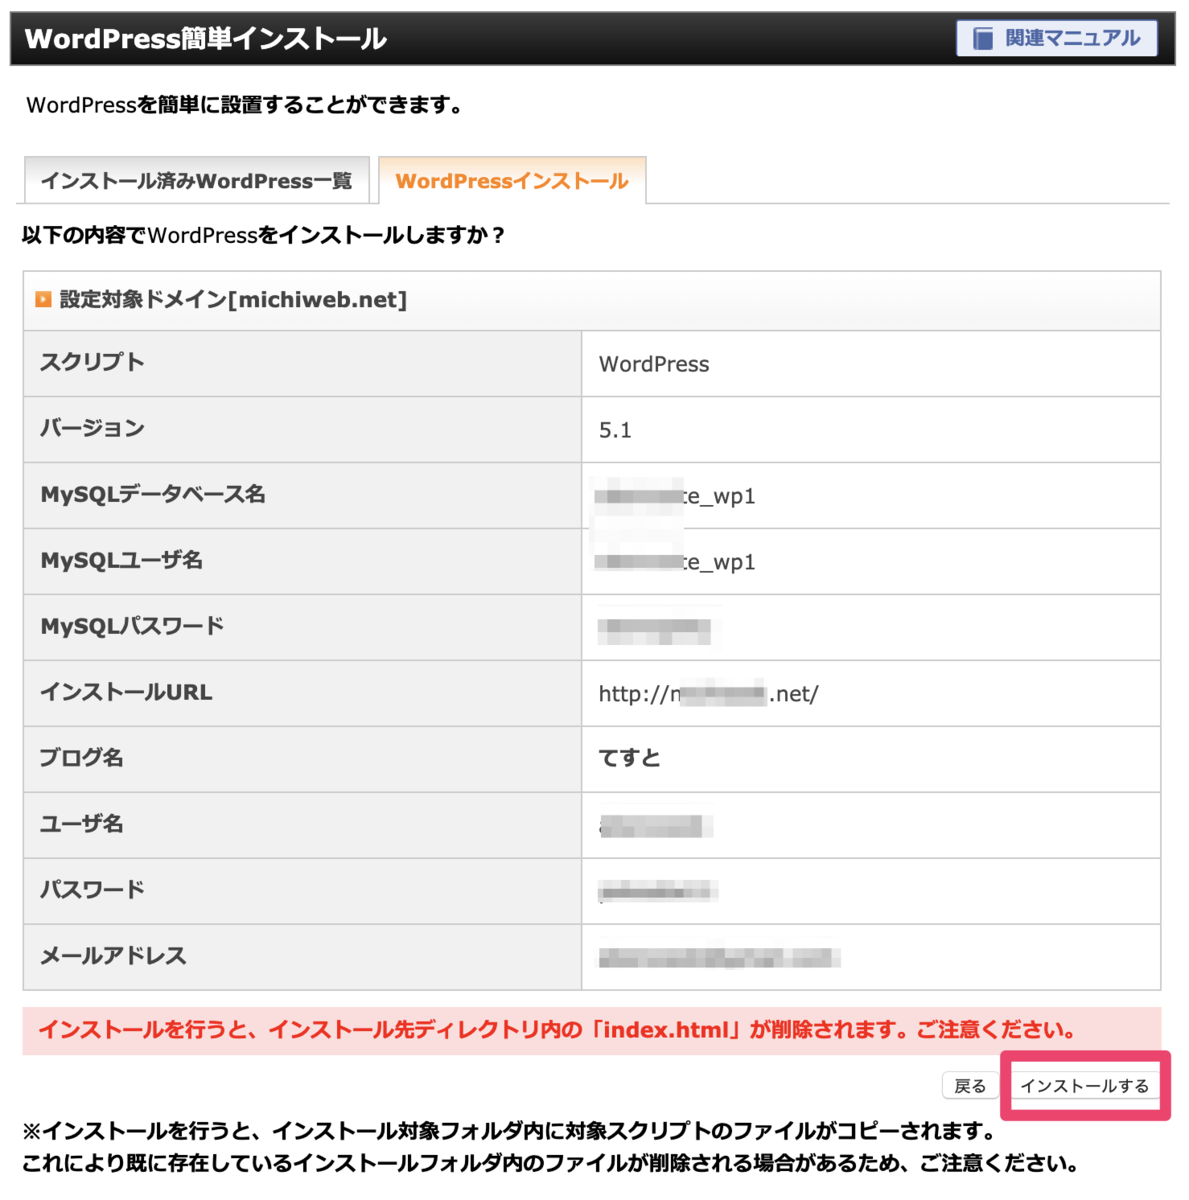Click orange arrow icon beside 設定対象ドメイン
This screenshot has width=1189, height=1200.
pos(43,299)
